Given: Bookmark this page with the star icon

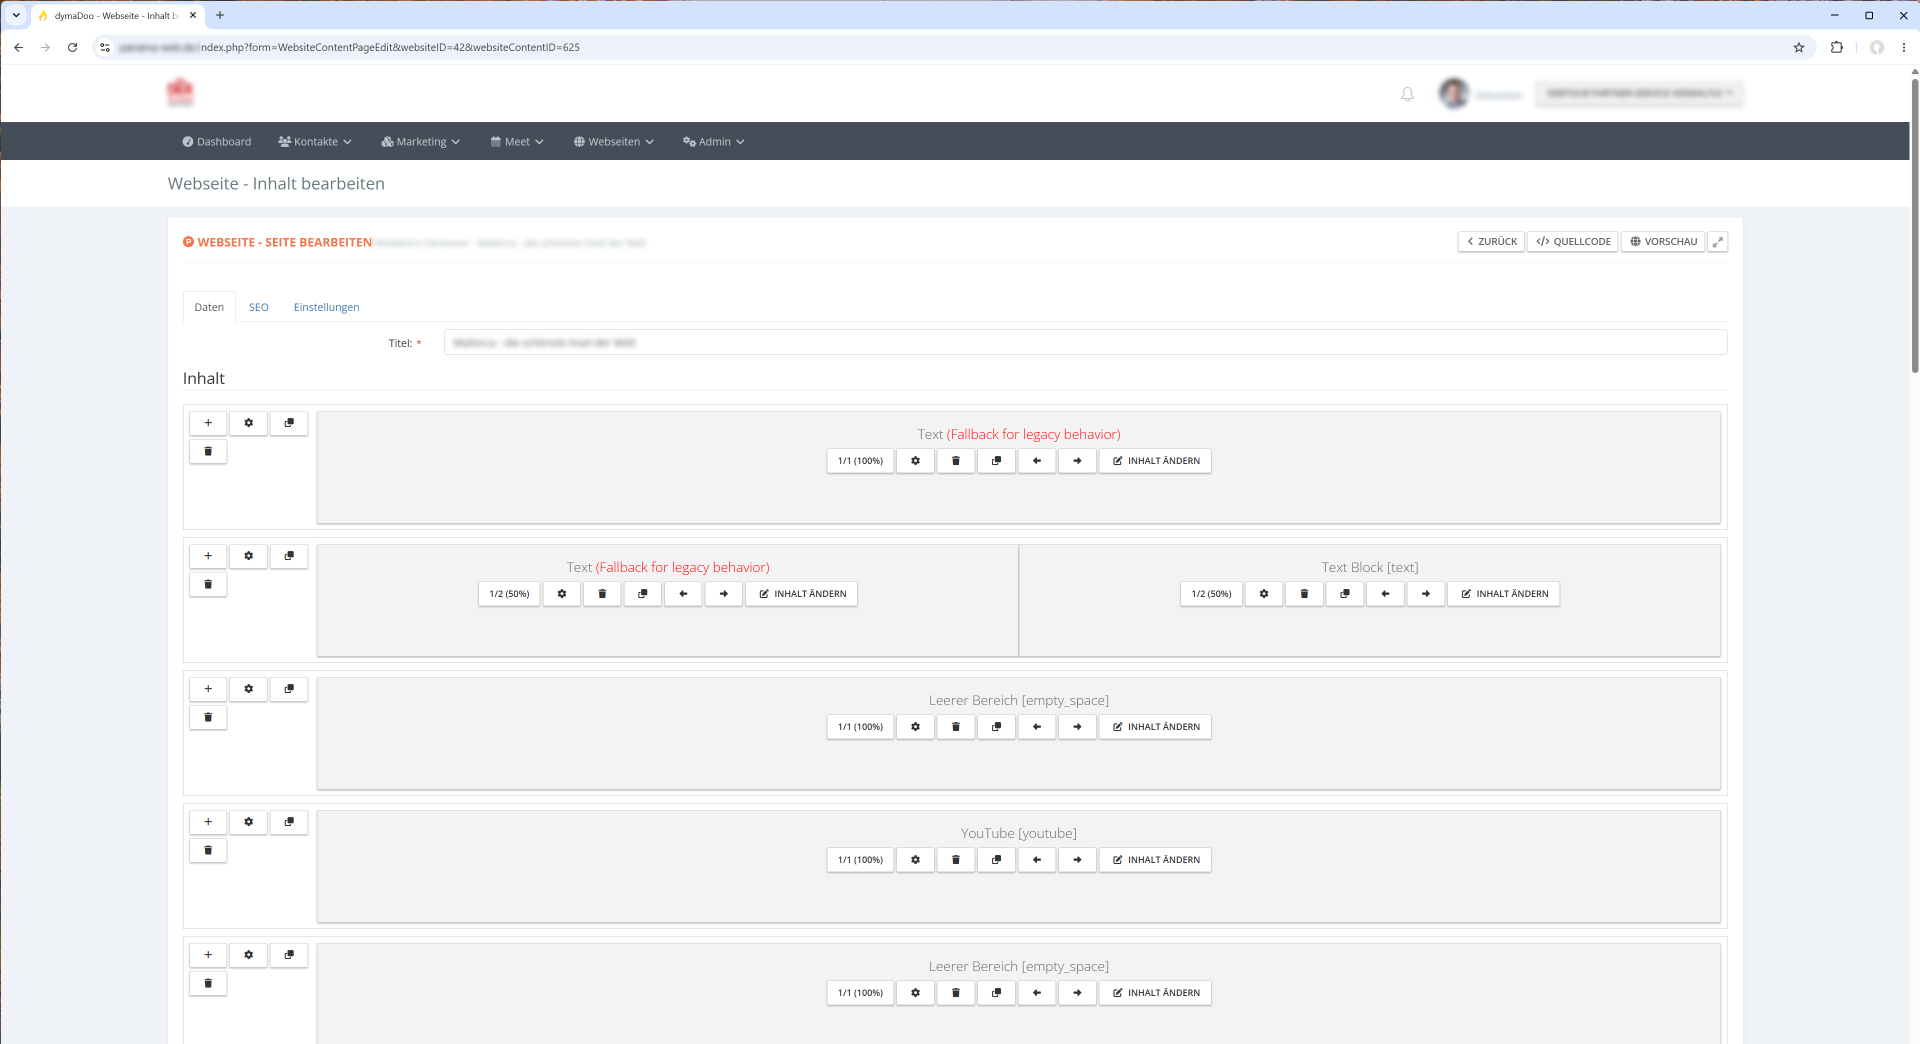Looking at the screenshot, I should pos(1799,47).
